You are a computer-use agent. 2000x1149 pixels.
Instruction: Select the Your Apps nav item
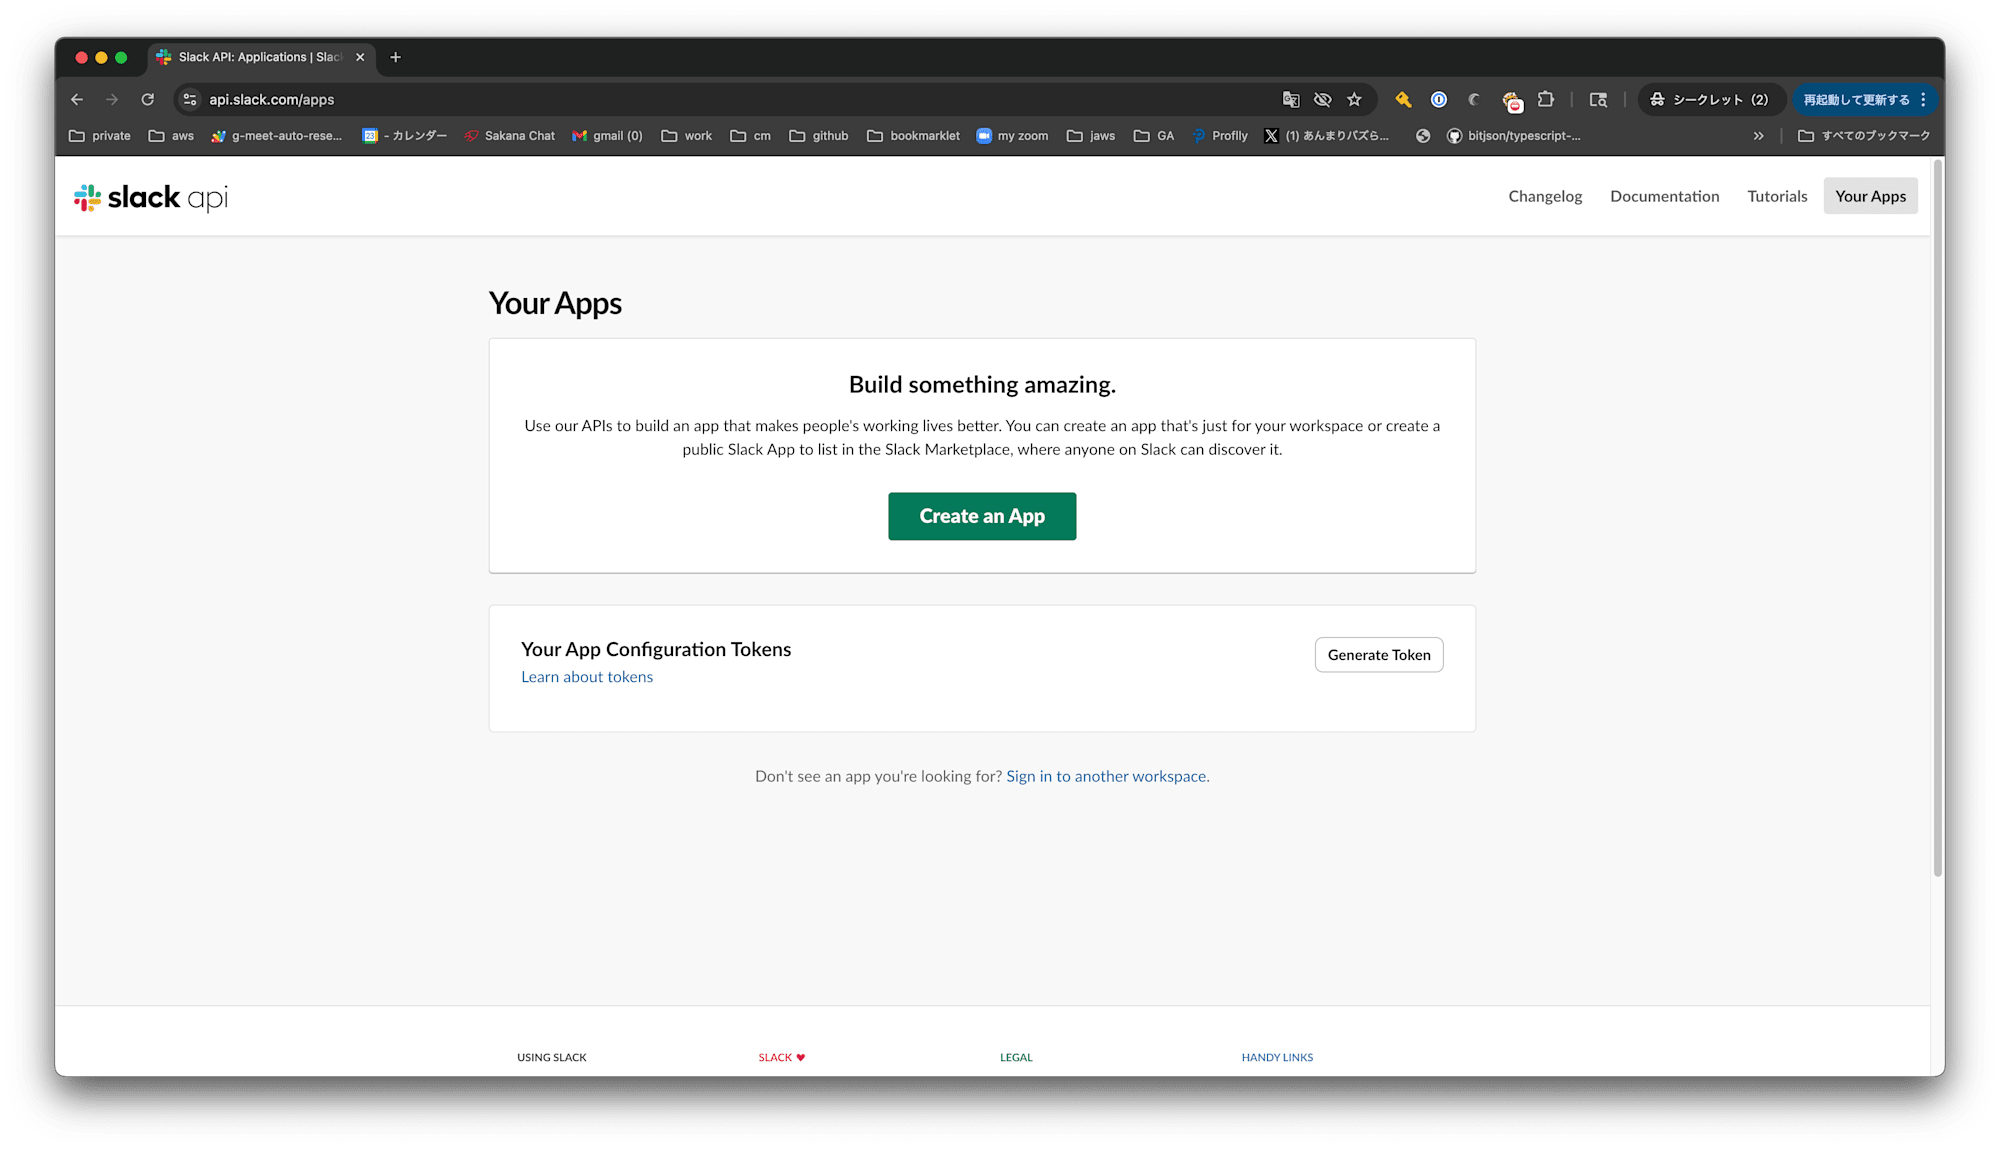(1871, 196)
